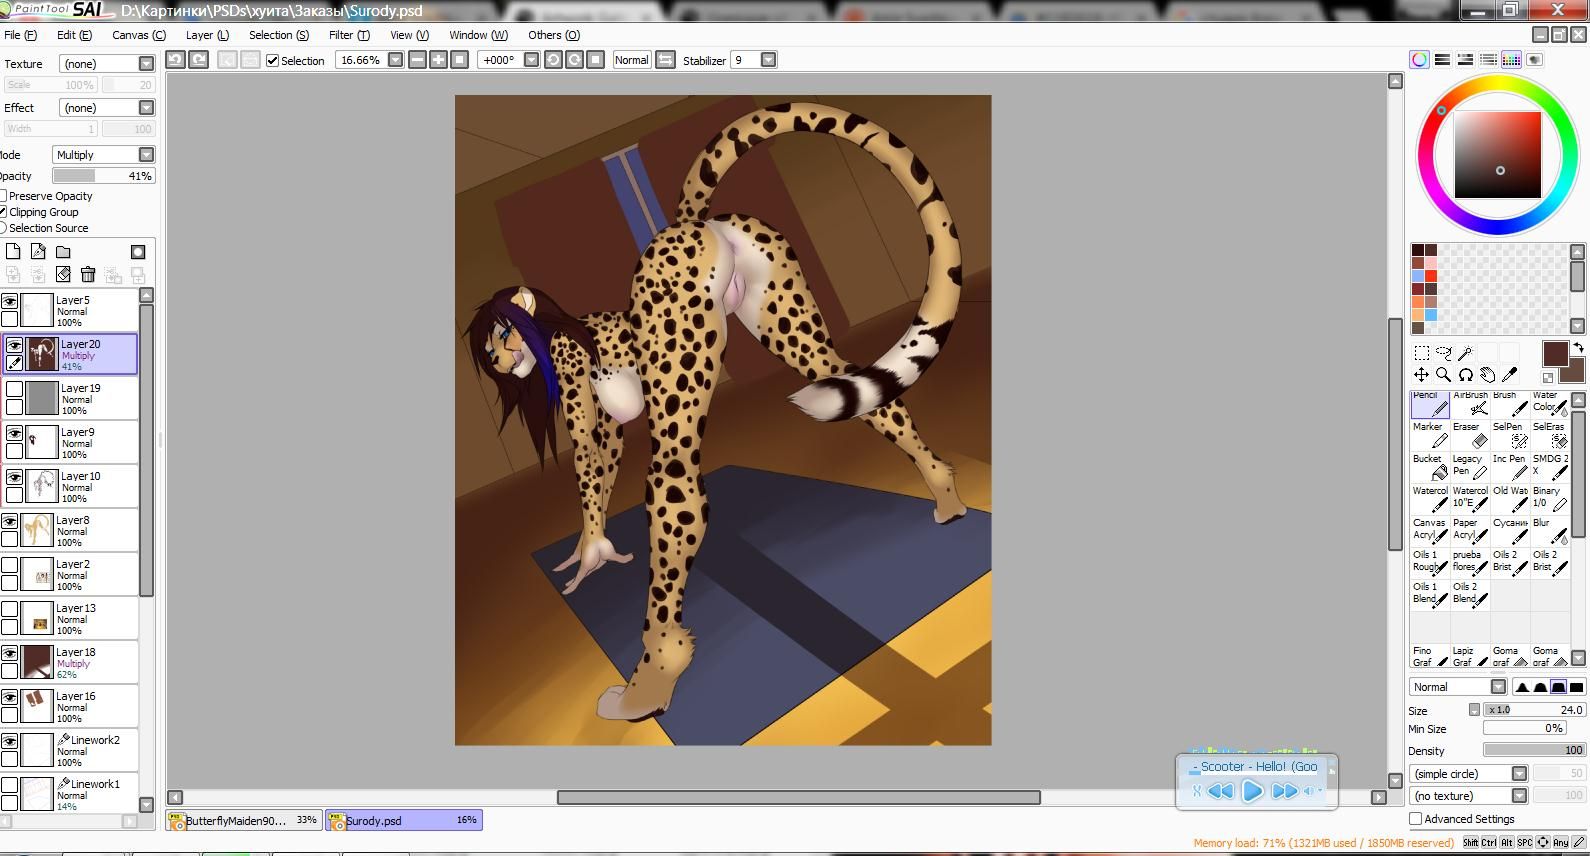Click the undo arrow in toolbar
The image size is (1590, 856).
(x=175, y=60)
